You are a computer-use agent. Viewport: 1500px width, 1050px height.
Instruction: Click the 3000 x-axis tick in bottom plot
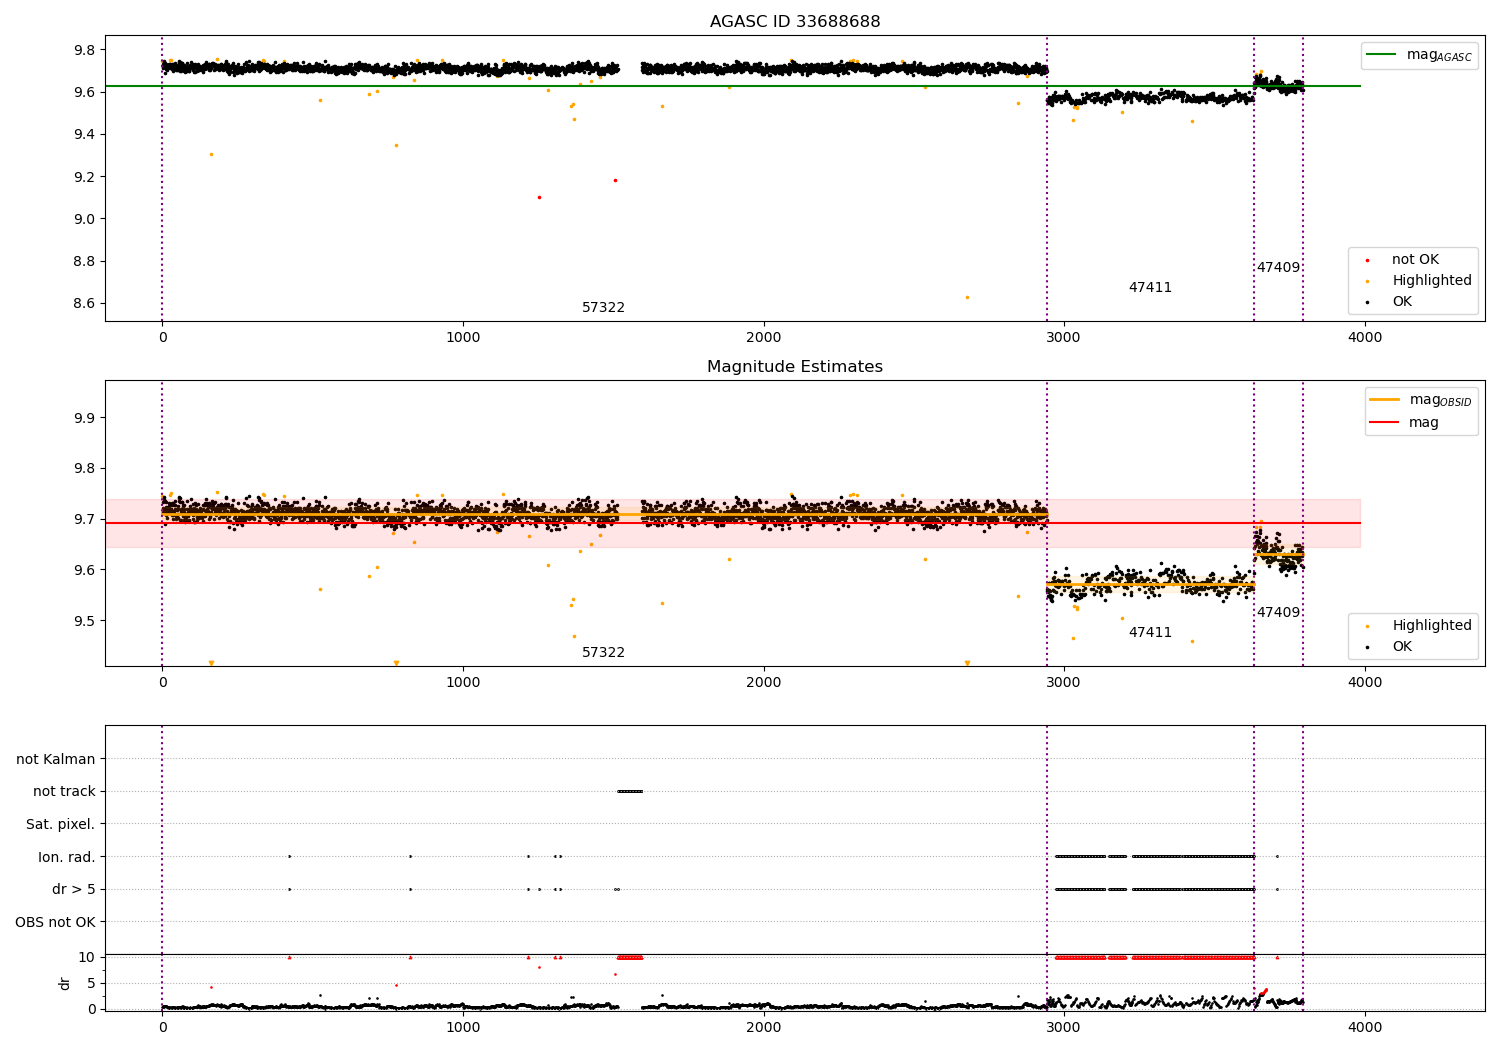1064,1026
